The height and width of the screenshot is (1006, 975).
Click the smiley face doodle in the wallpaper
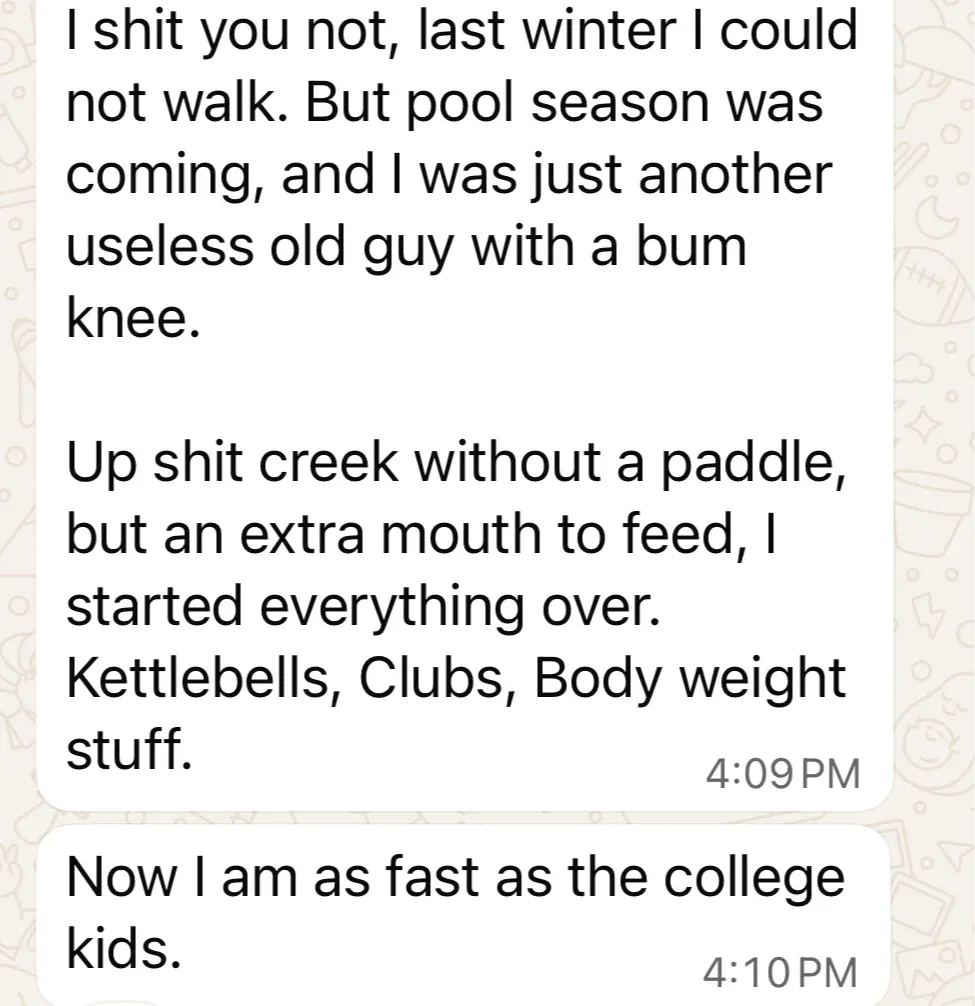[931, 741]
